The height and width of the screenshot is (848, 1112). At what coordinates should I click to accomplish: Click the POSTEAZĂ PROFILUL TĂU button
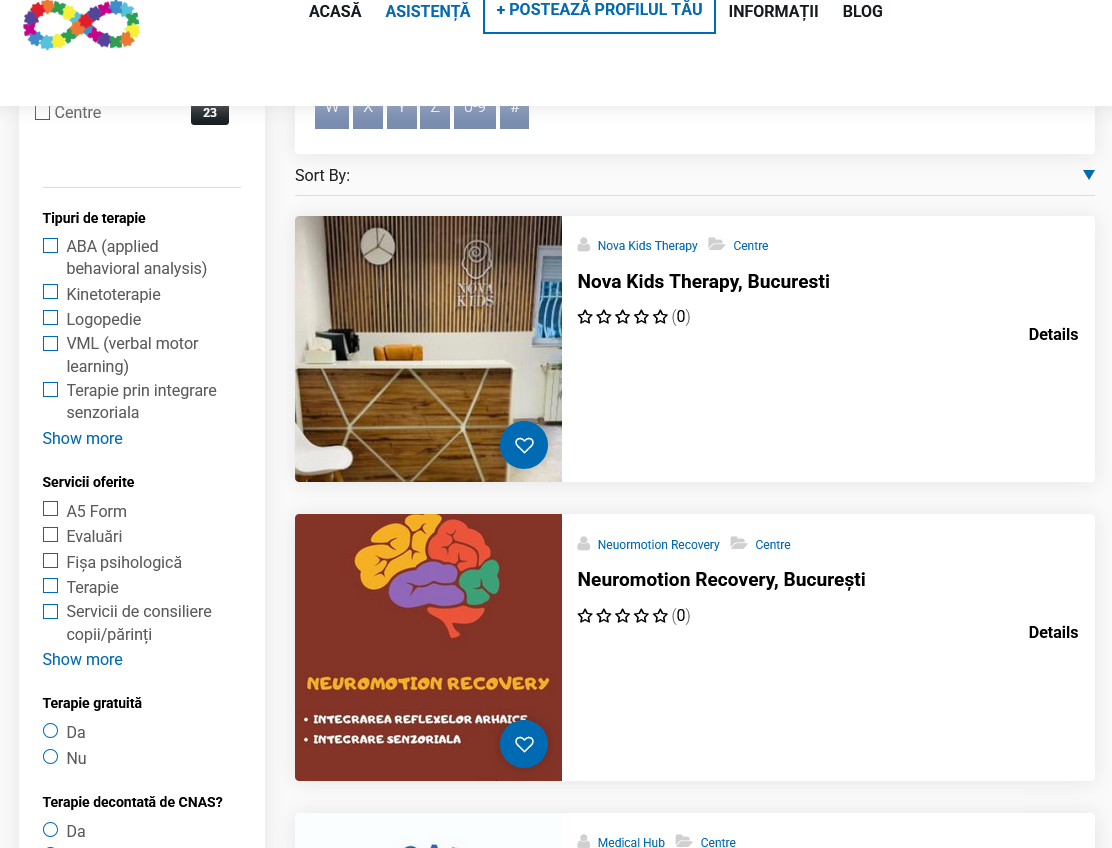599,13
